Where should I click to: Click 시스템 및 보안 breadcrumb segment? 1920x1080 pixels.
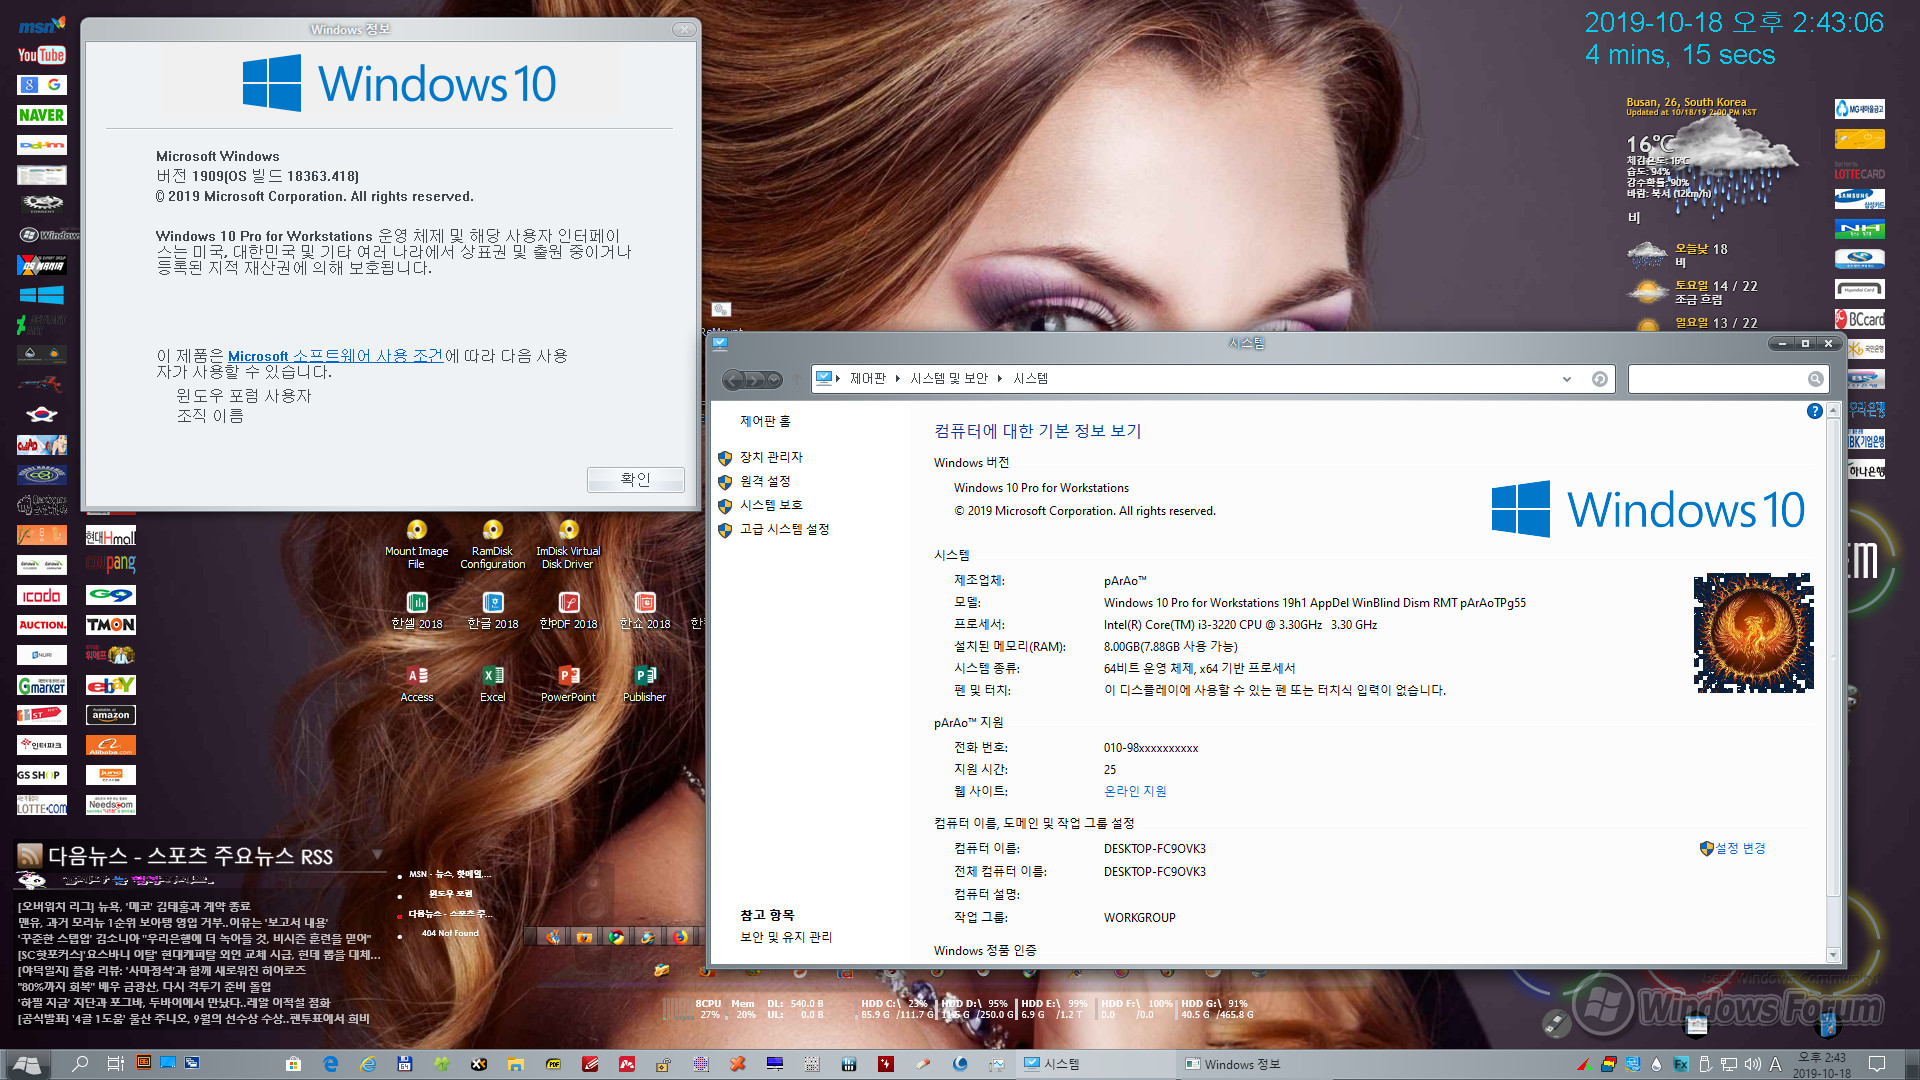[x=948, y=378]
